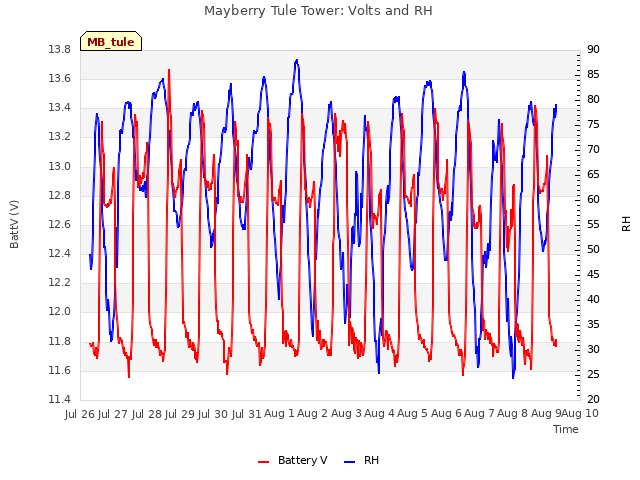
Task: Click the 90 RH tick label
Action: pyautogui.click(x=593, y=49)
